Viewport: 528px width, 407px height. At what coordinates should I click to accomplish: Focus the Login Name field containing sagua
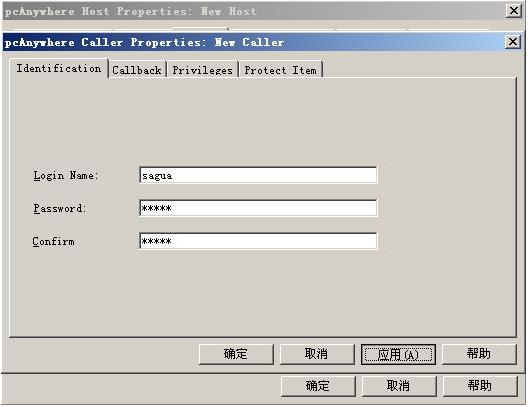point(258,175)
